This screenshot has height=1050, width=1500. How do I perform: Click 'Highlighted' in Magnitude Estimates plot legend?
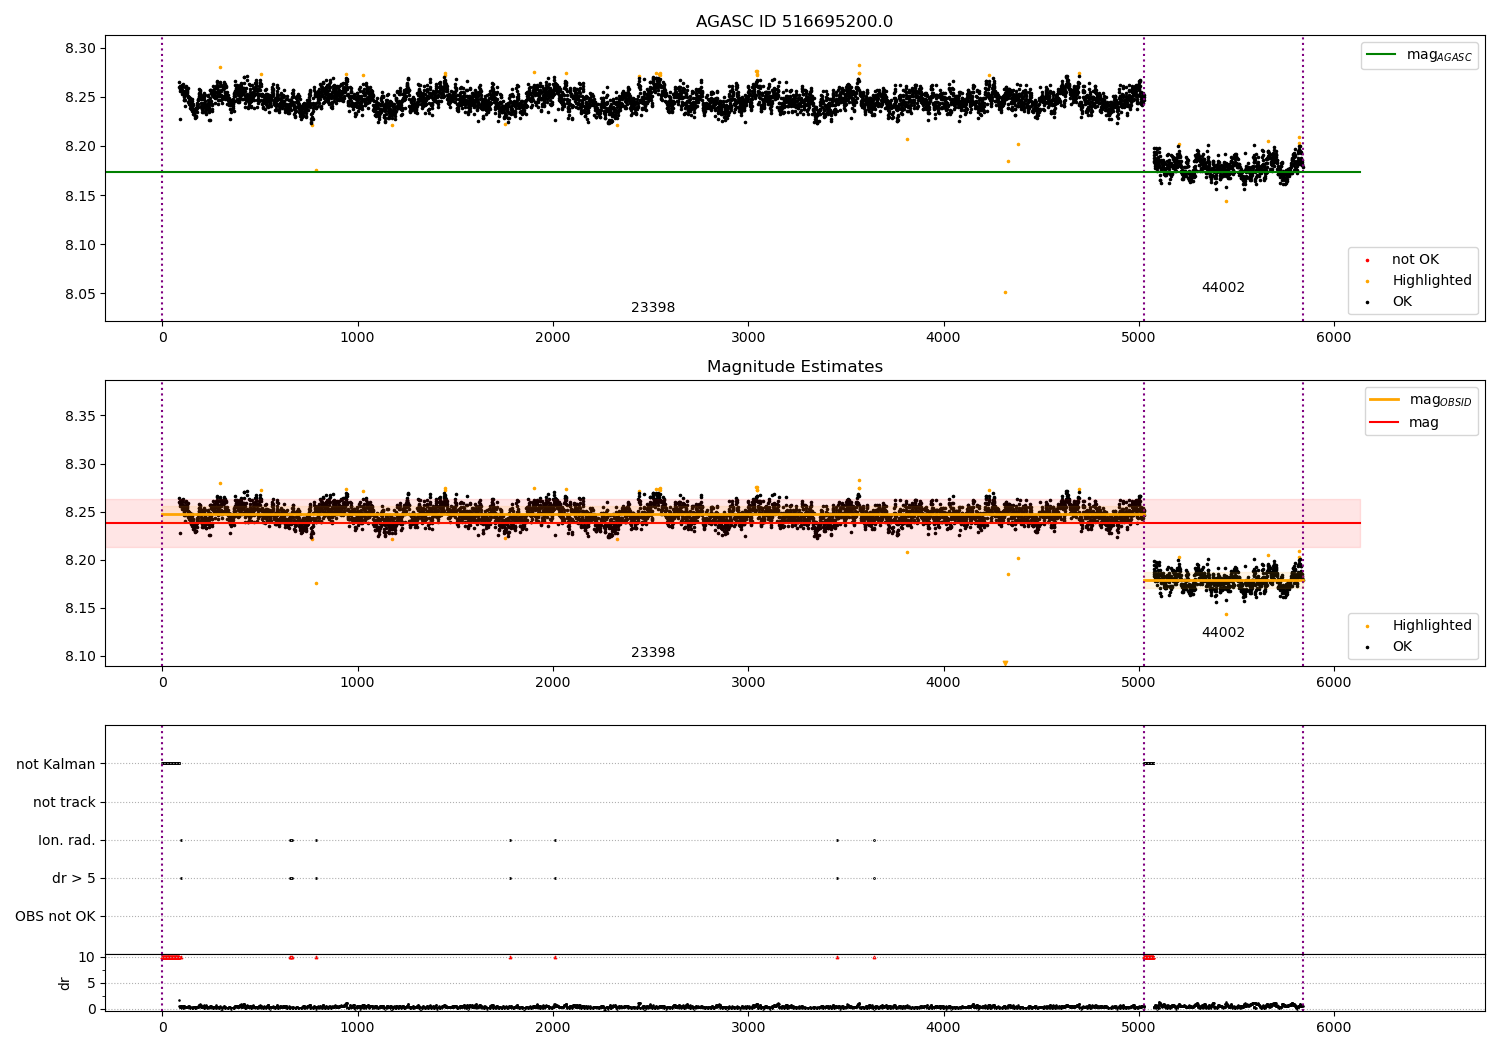(x=1432, y=626)
